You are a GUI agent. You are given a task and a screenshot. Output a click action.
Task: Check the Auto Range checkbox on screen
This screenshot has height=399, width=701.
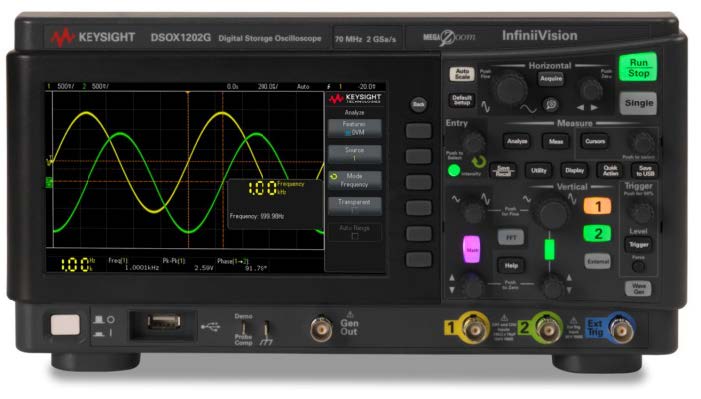(355, 236)
